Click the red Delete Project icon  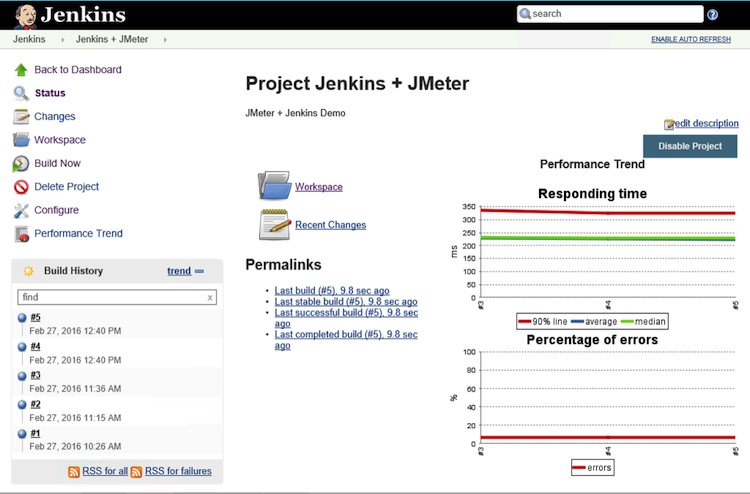pyautogui.click(x=21, y=187)
